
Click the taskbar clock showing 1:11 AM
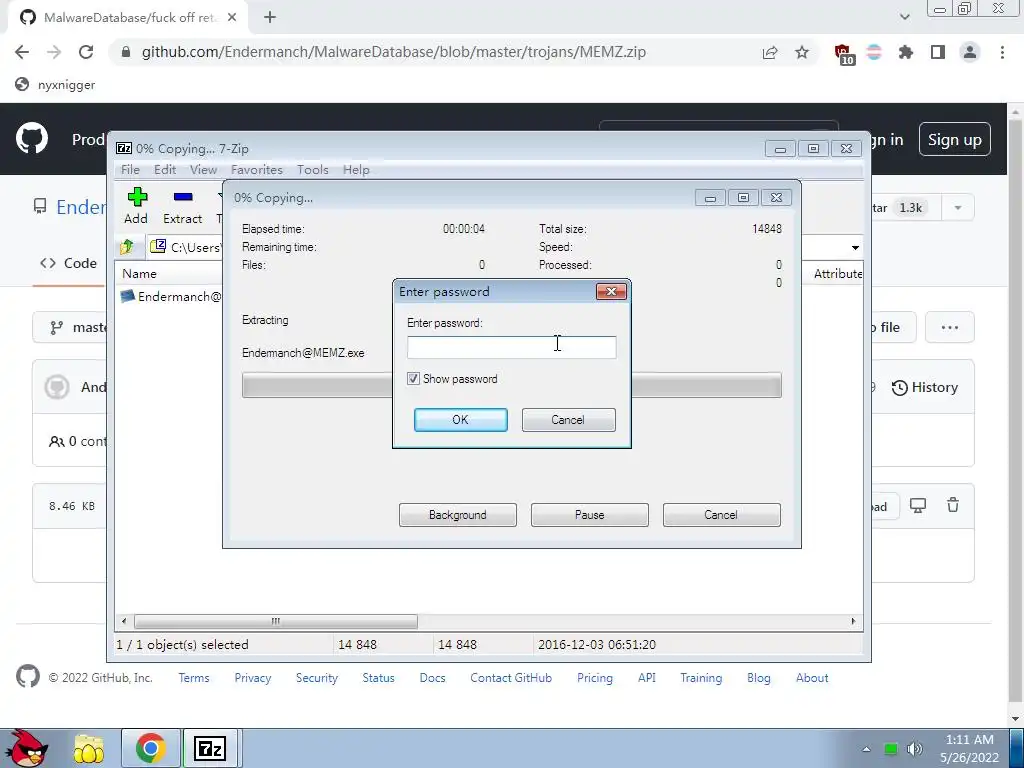tap(970, 748)
